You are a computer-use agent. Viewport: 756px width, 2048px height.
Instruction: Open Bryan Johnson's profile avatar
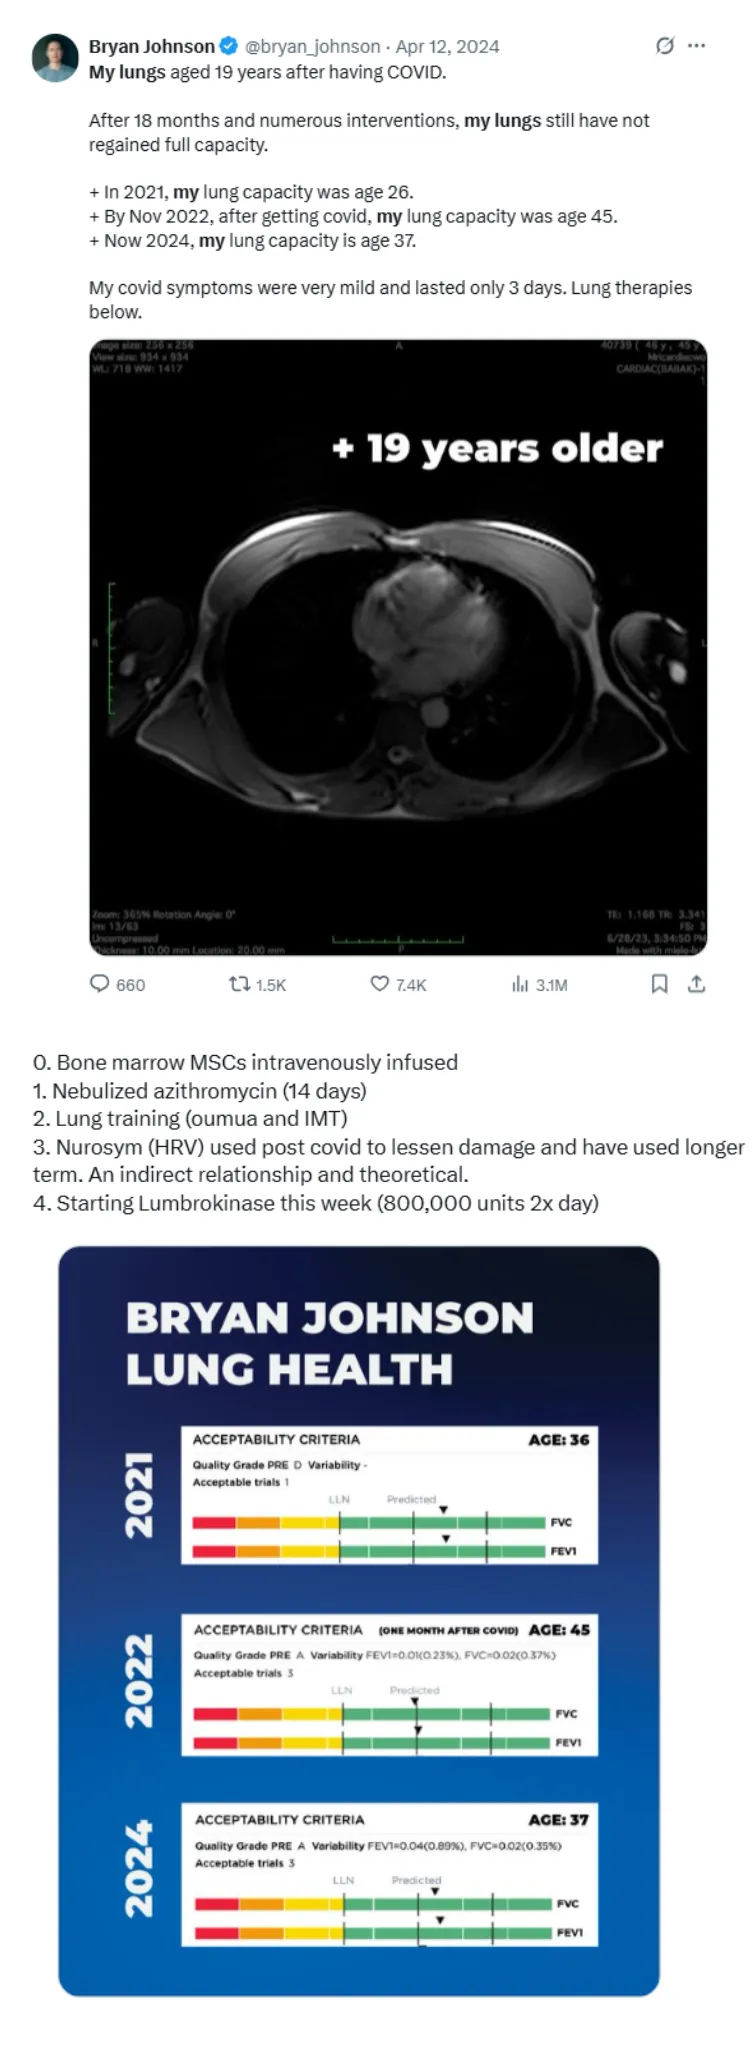[55, 57]
